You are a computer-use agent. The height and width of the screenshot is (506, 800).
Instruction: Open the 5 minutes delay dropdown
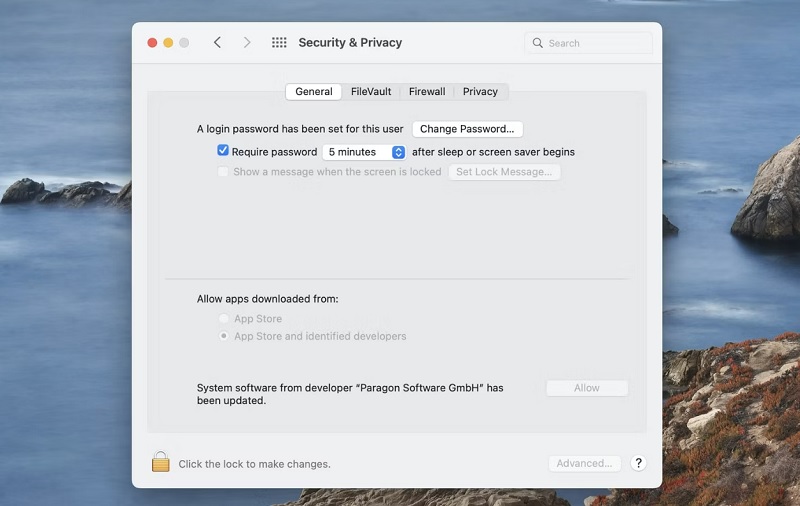pos(364,152)
